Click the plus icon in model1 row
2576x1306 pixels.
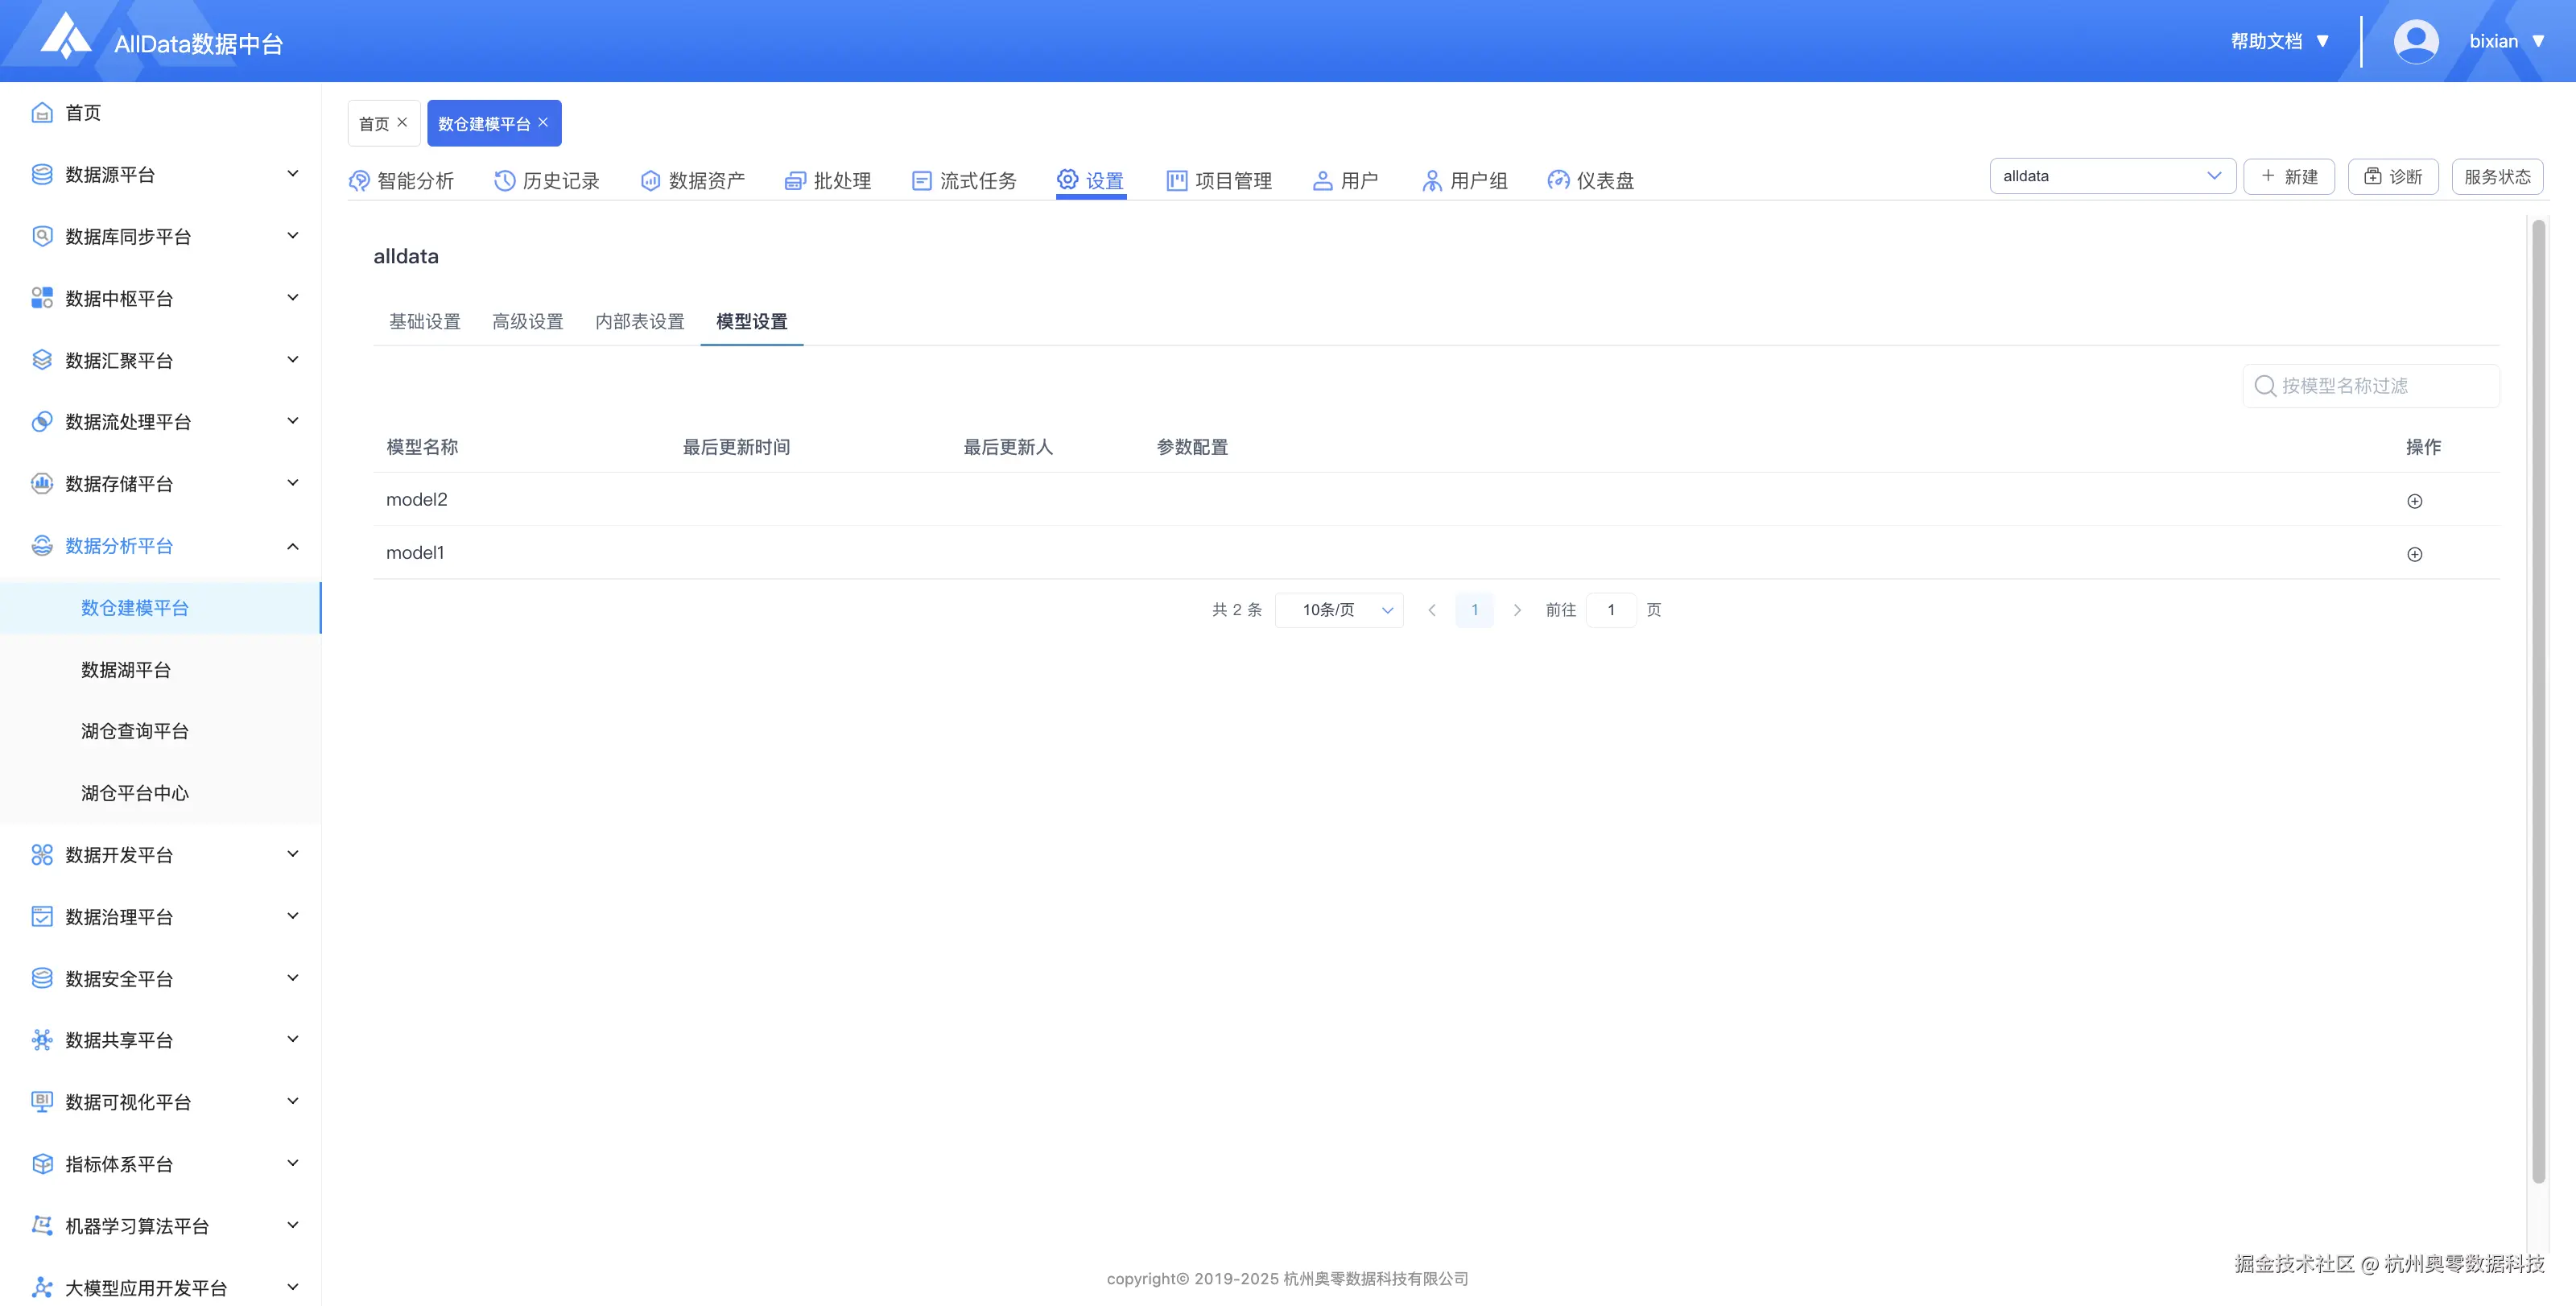[x=2414, y=554]
